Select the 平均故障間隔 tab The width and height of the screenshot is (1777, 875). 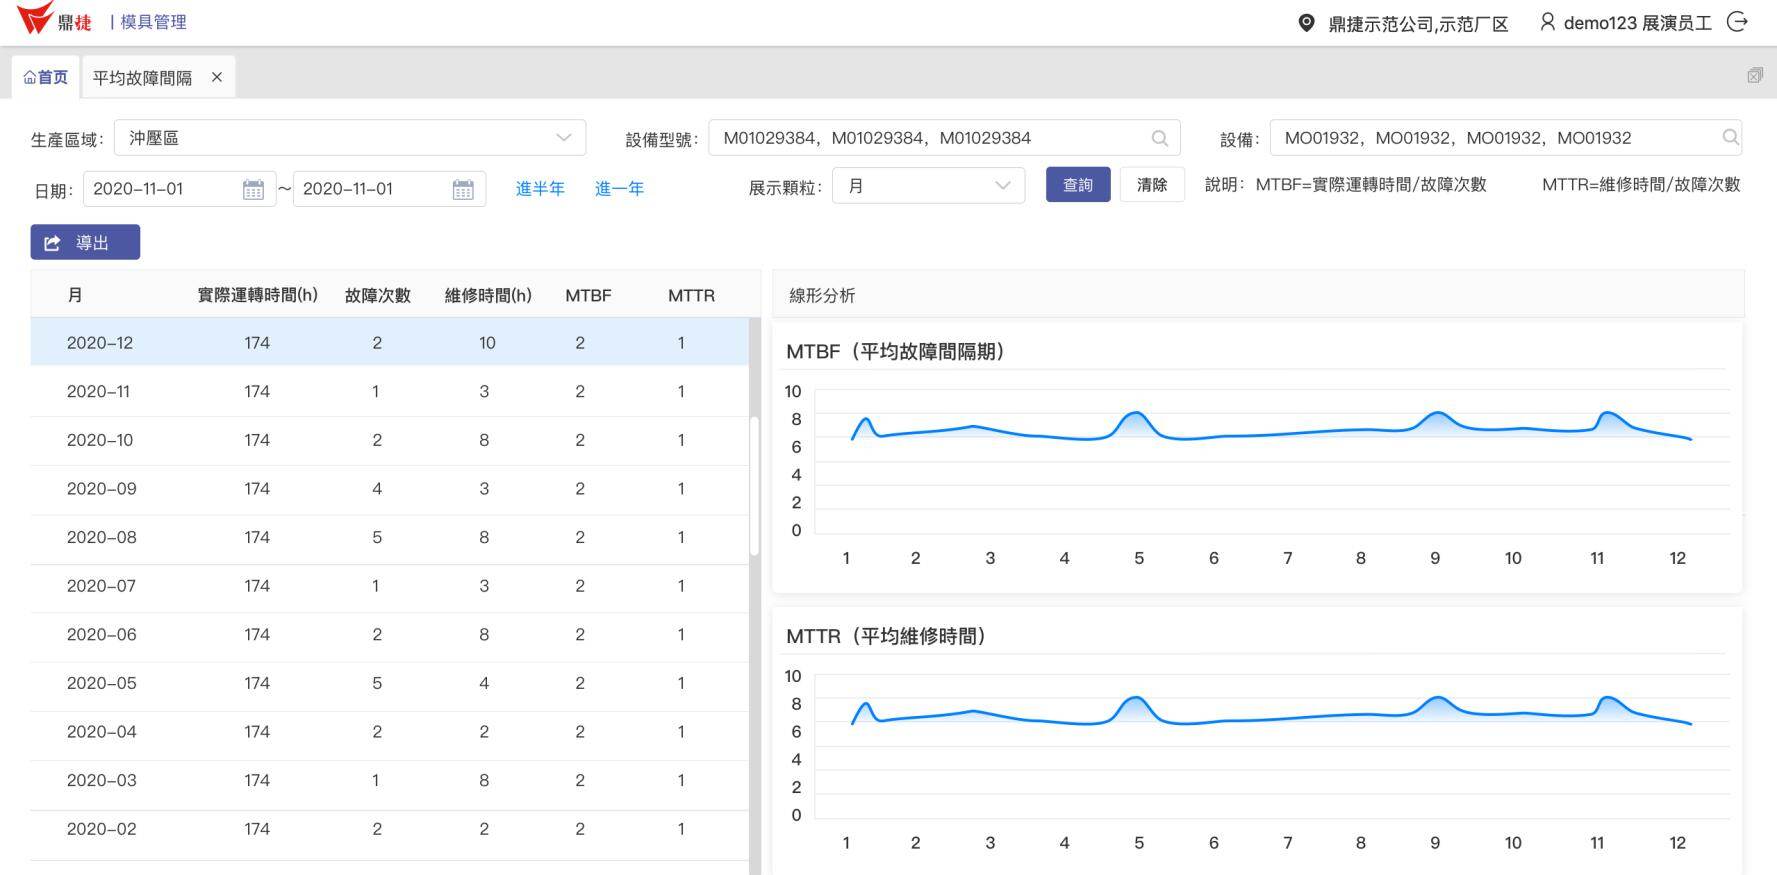click(142, 77)
